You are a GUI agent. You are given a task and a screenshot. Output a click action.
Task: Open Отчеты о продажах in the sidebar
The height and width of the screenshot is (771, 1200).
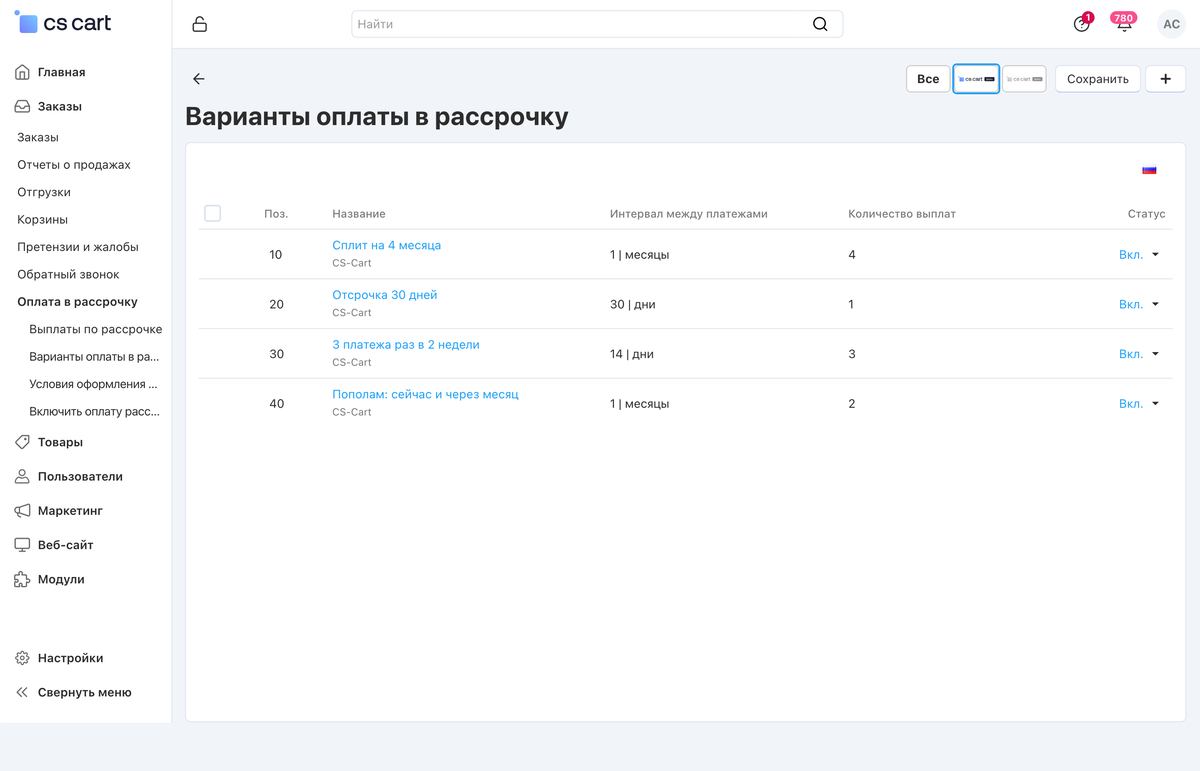click(74, 165)
